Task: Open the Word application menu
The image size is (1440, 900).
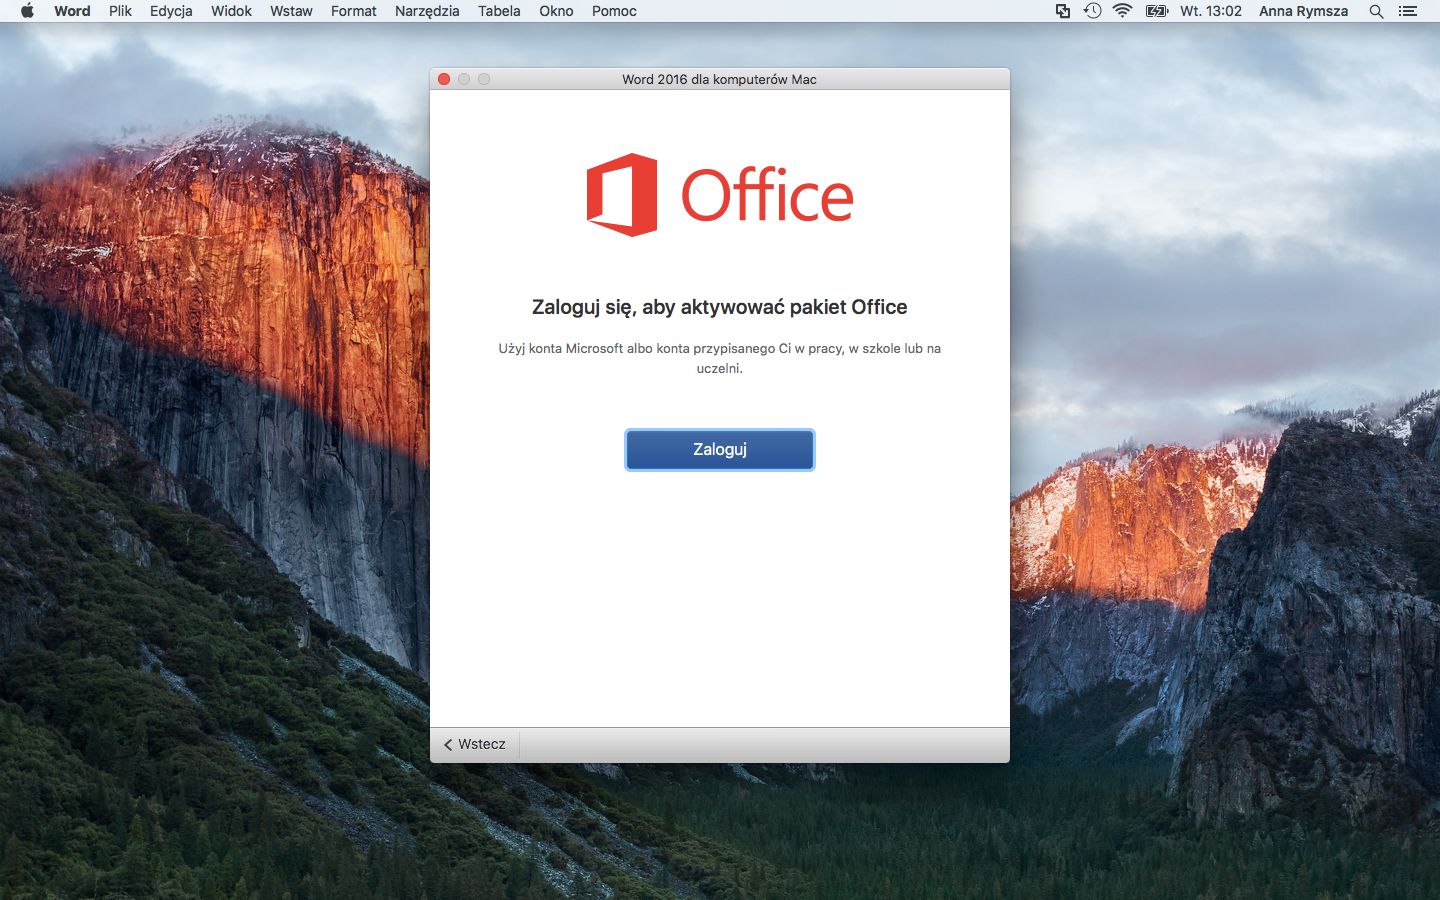Action: pos(72,11)
